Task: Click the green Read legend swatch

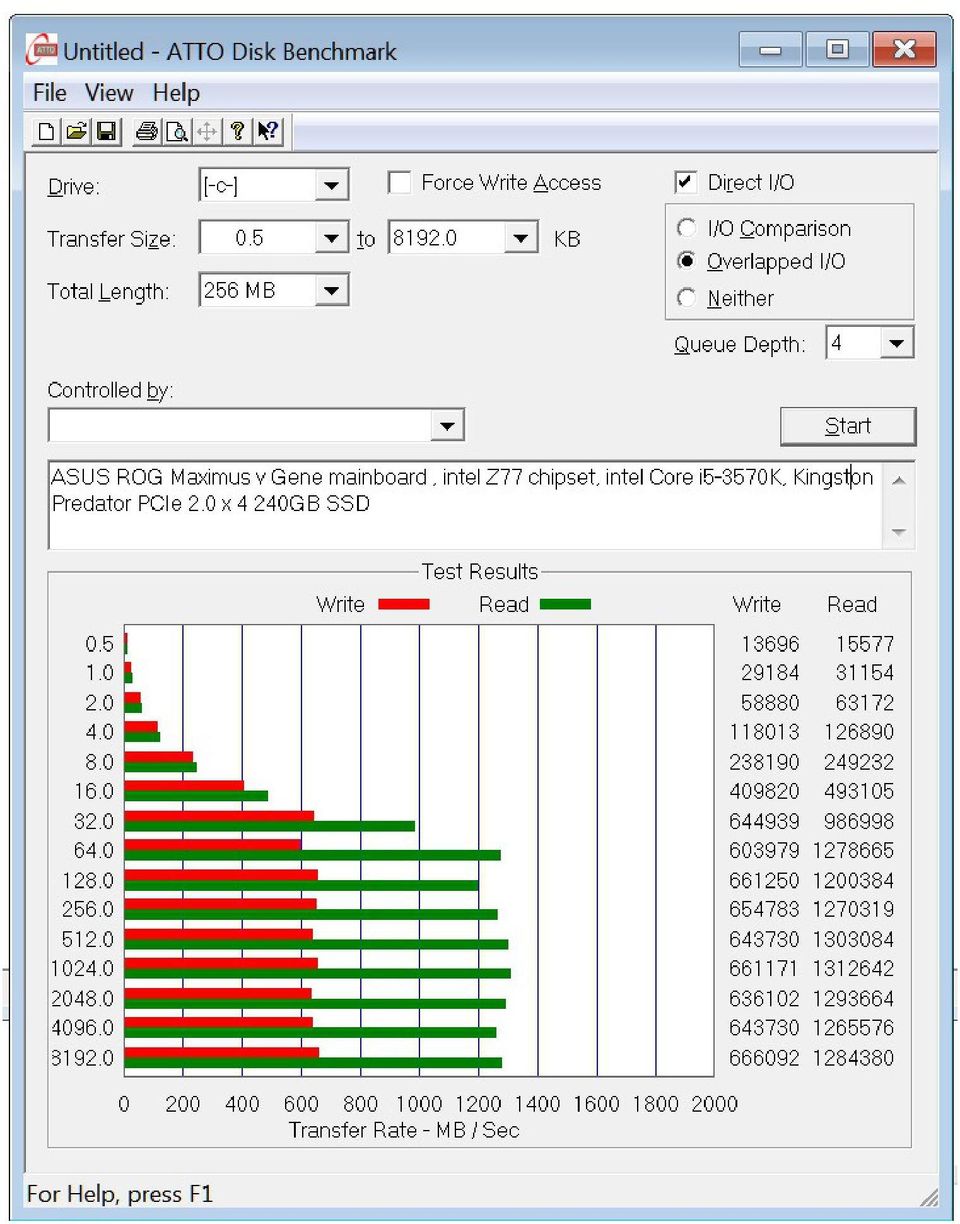Action: click(565, 604)
